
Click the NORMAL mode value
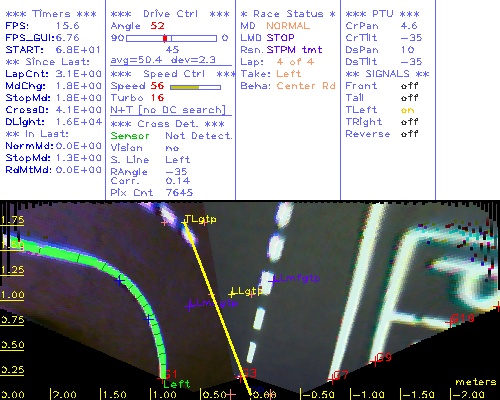click(288, 26)
